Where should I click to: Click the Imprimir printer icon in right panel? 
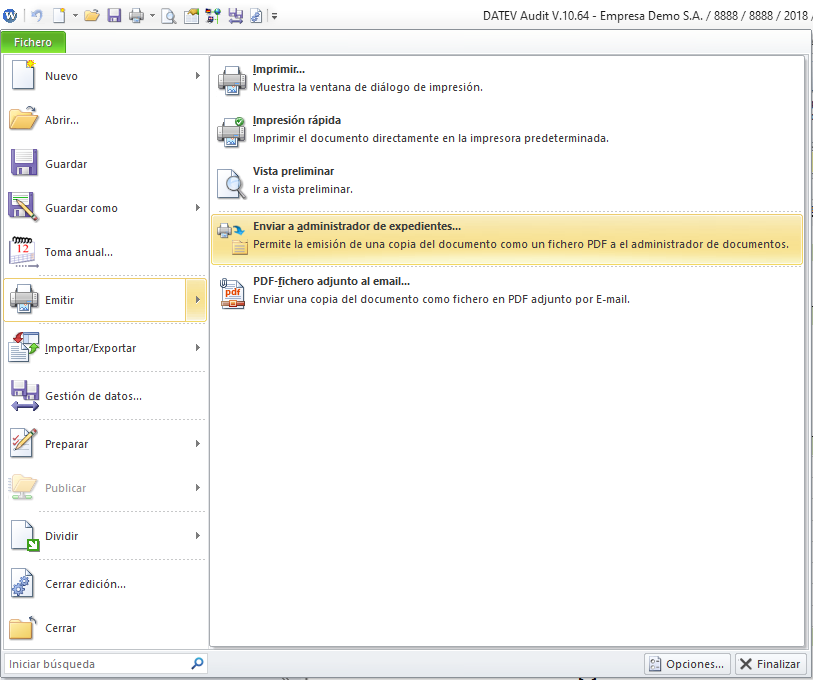point(232,80)
